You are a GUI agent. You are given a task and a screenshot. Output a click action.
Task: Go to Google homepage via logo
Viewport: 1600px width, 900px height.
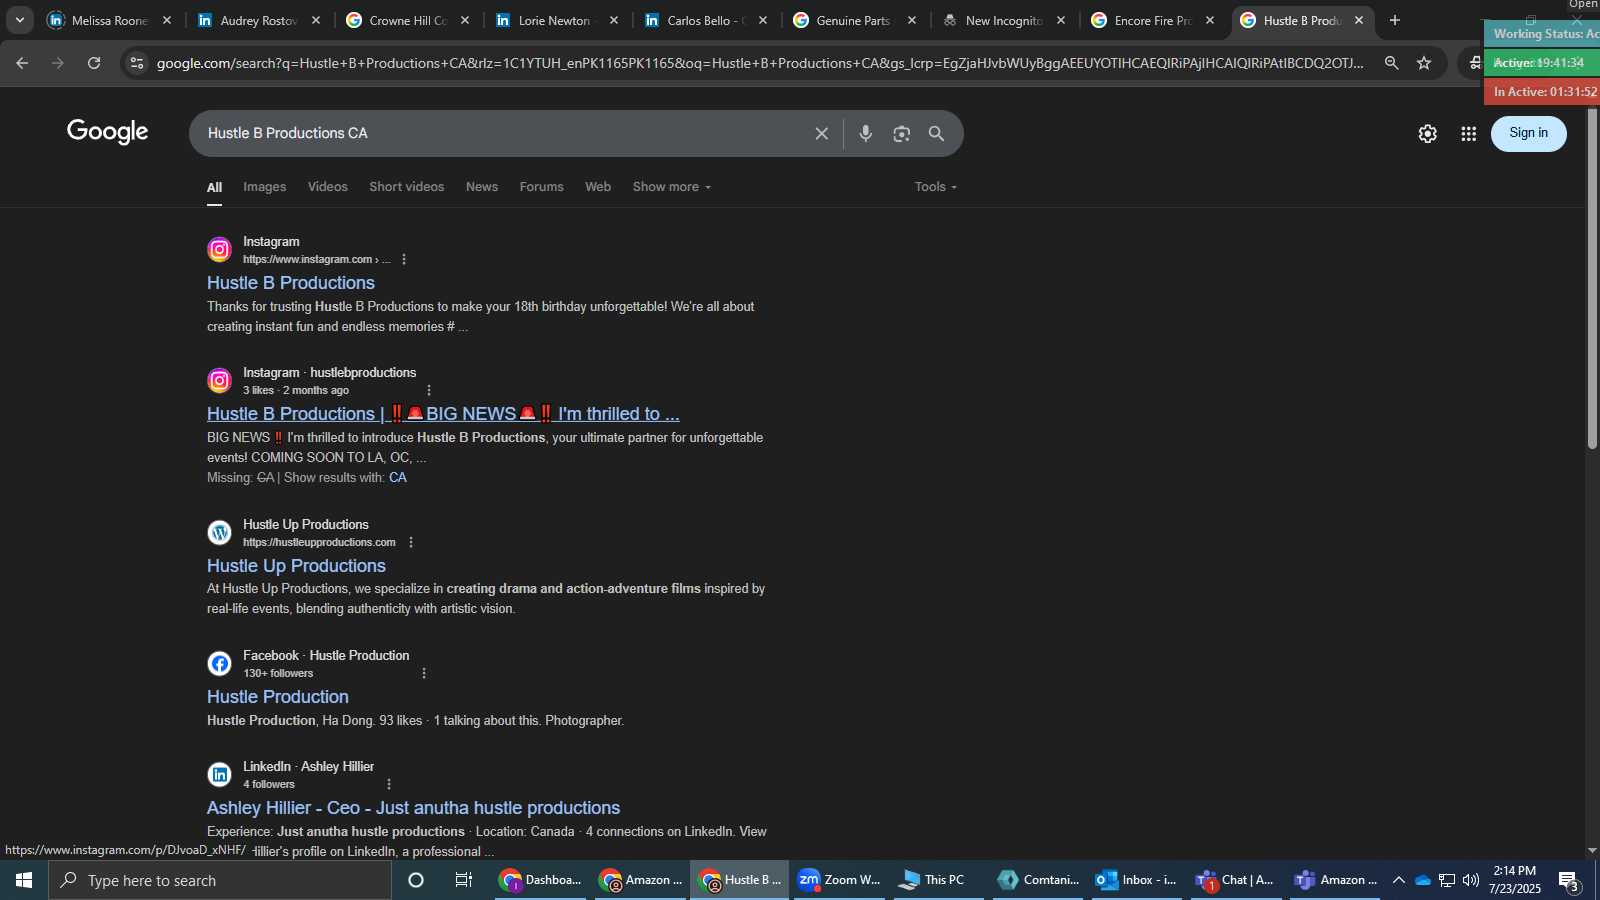pyautogui.click(x=108, y=132)
